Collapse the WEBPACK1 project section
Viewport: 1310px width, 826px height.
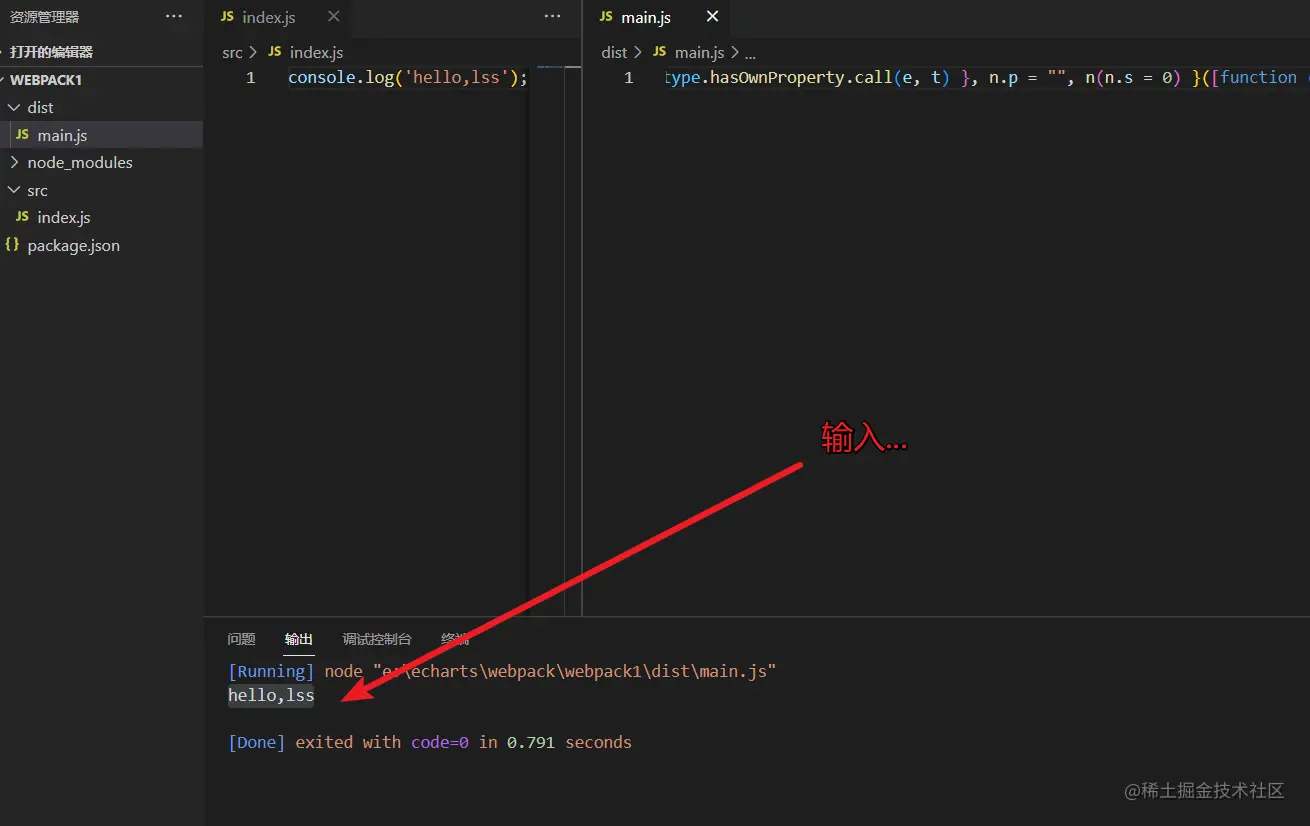(46, 80)
